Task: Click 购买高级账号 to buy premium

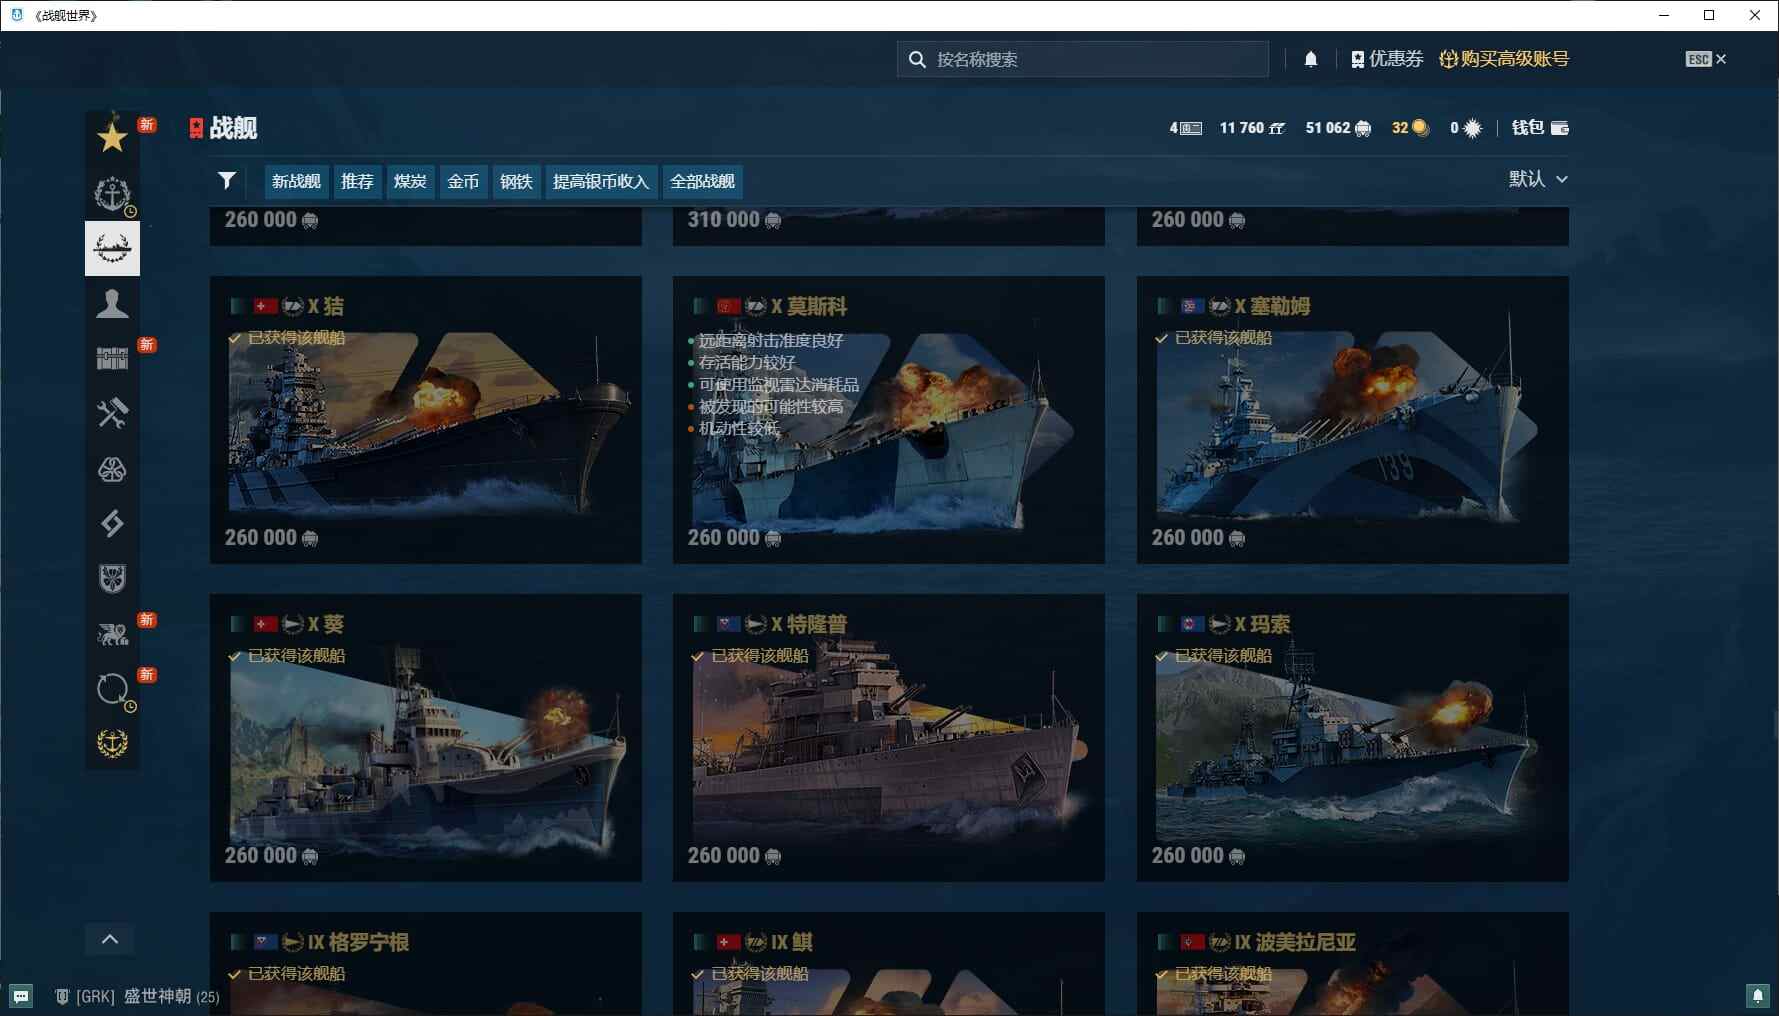Action: pos(1504,59)
